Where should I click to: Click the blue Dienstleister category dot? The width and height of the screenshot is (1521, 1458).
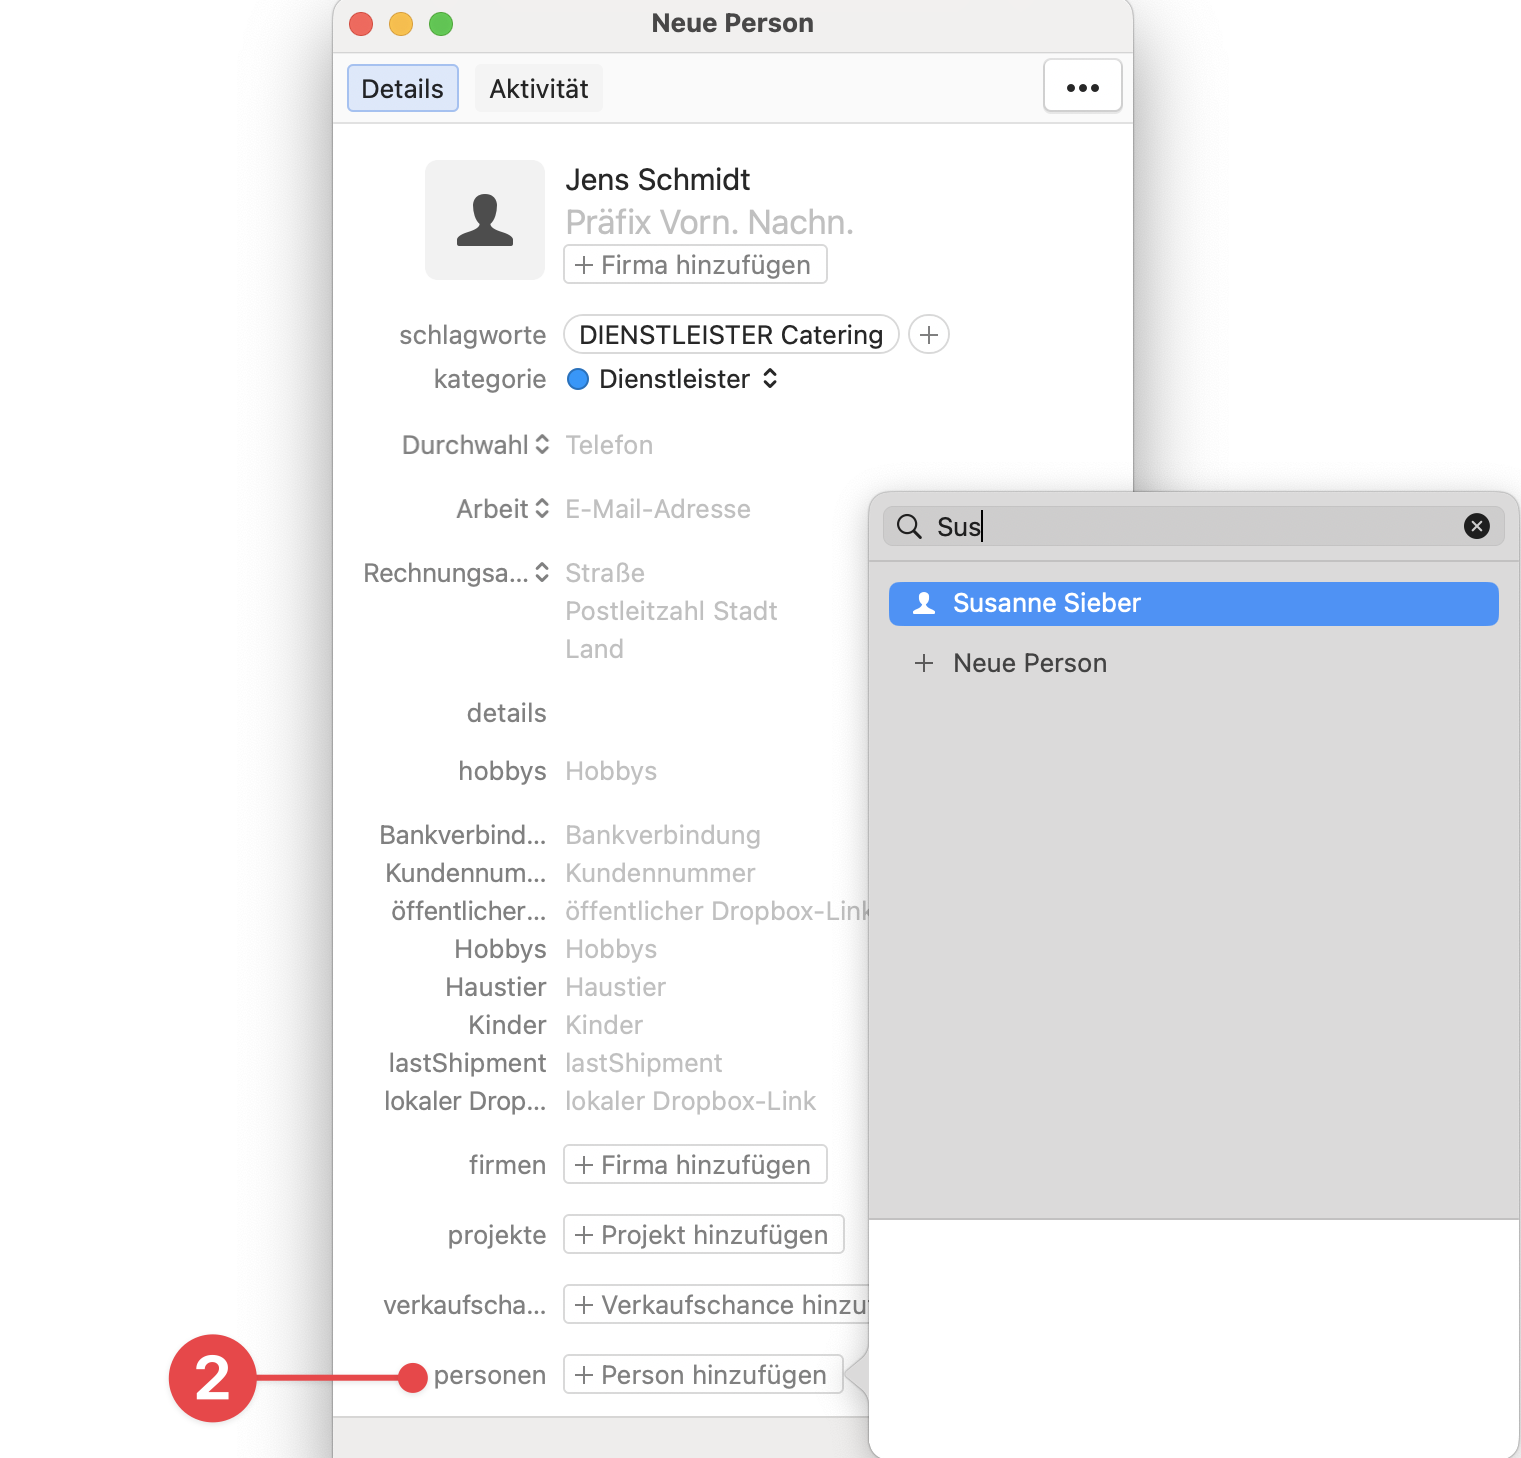(578, 379)
